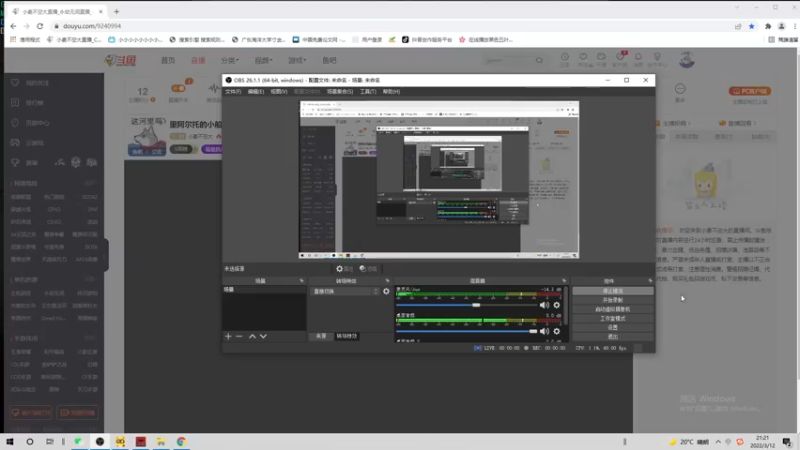Open the OBS 工具(T) Tools menu
800x450 pixels.
coord(368,92)
